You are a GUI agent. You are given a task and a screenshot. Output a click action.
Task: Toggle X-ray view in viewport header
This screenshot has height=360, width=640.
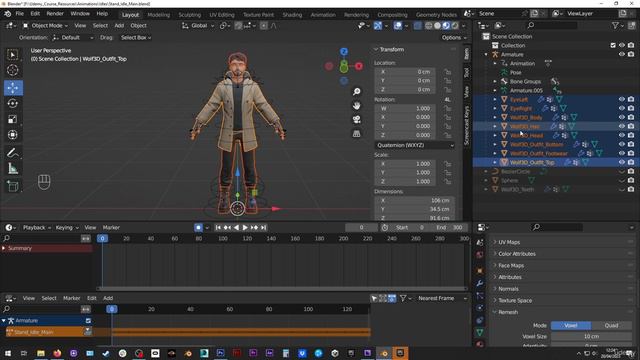click(x=418, y=26)
